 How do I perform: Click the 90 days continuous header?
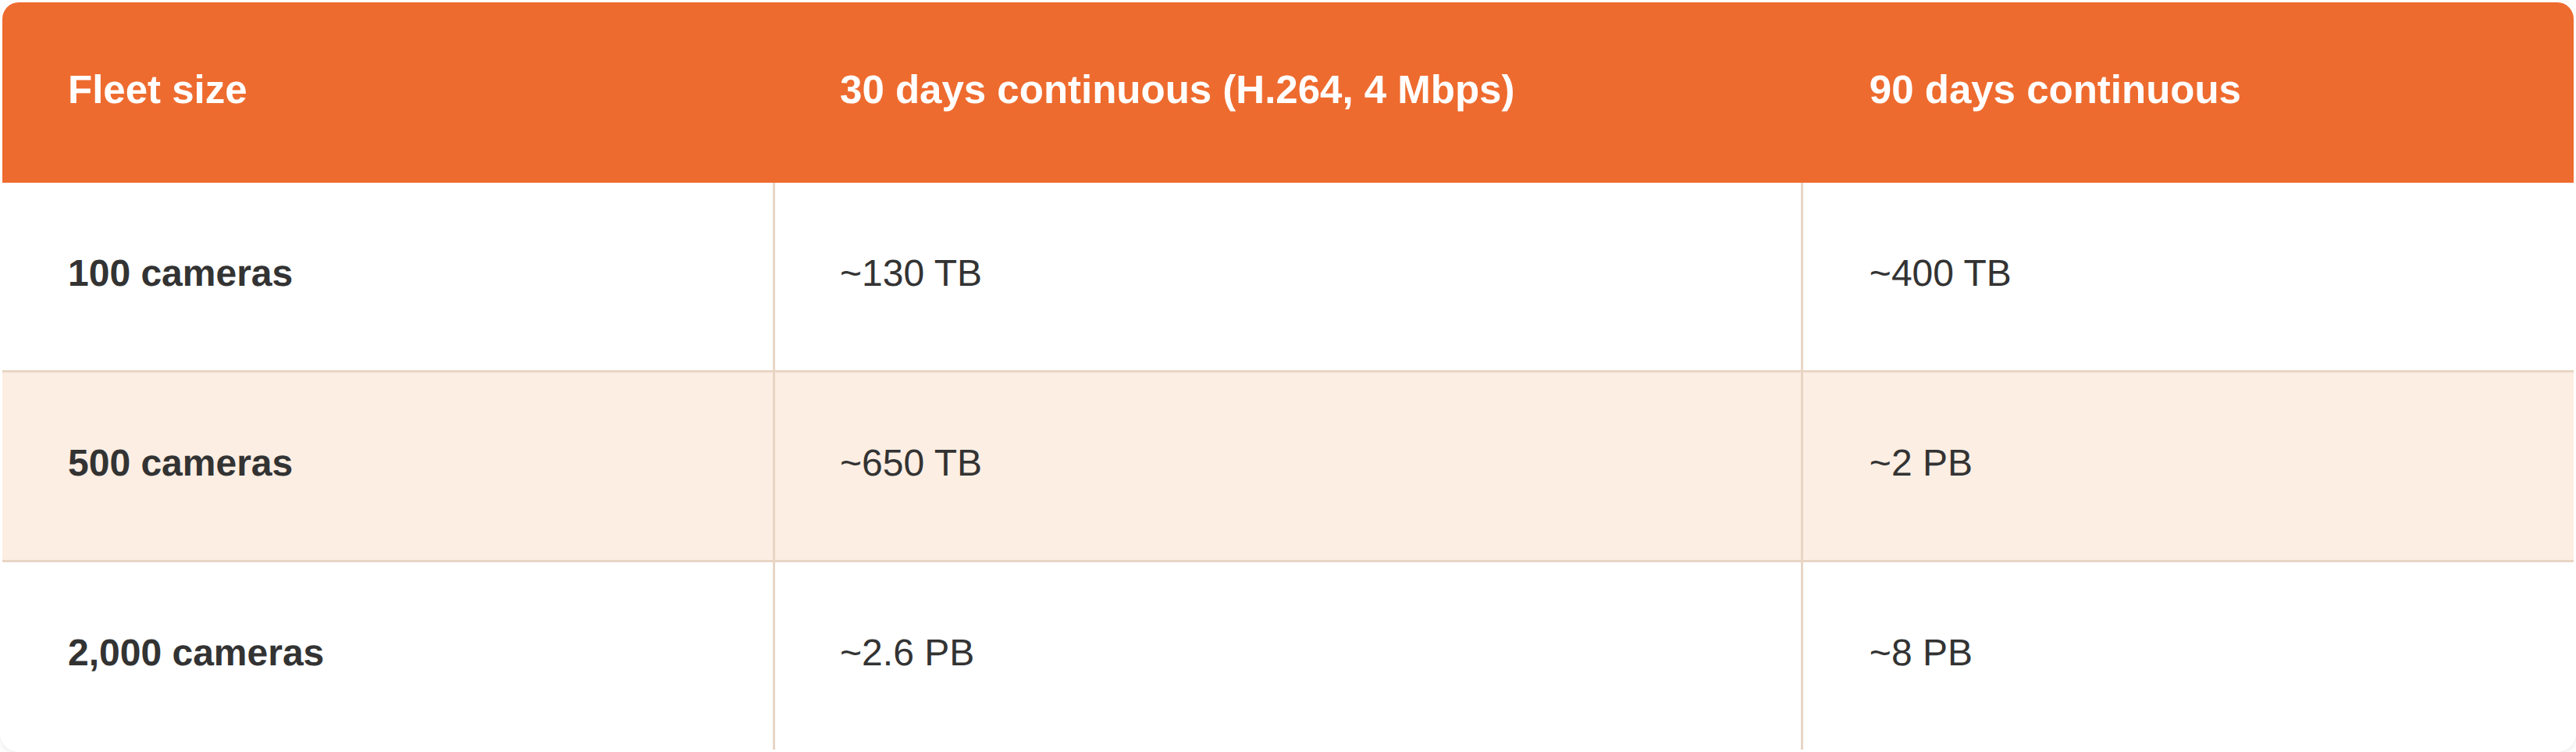coord(2054,90)
